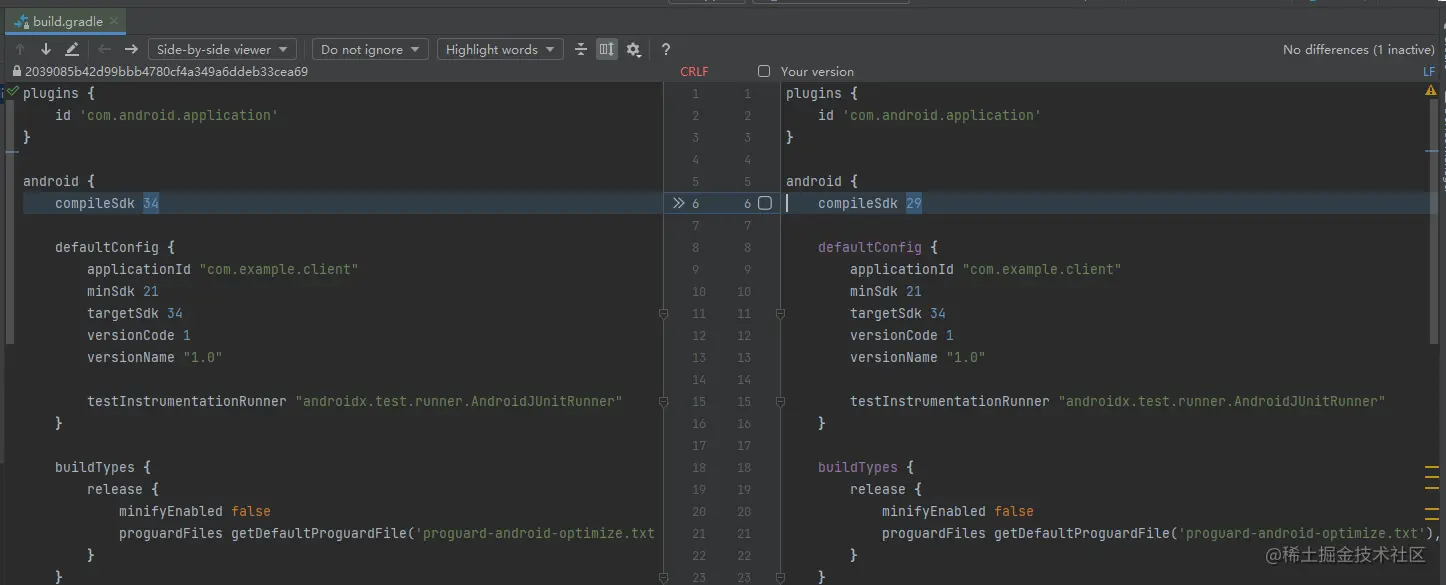Click minSdk 21 in left pane
The image size is (1446, 585).
point(123,291)
